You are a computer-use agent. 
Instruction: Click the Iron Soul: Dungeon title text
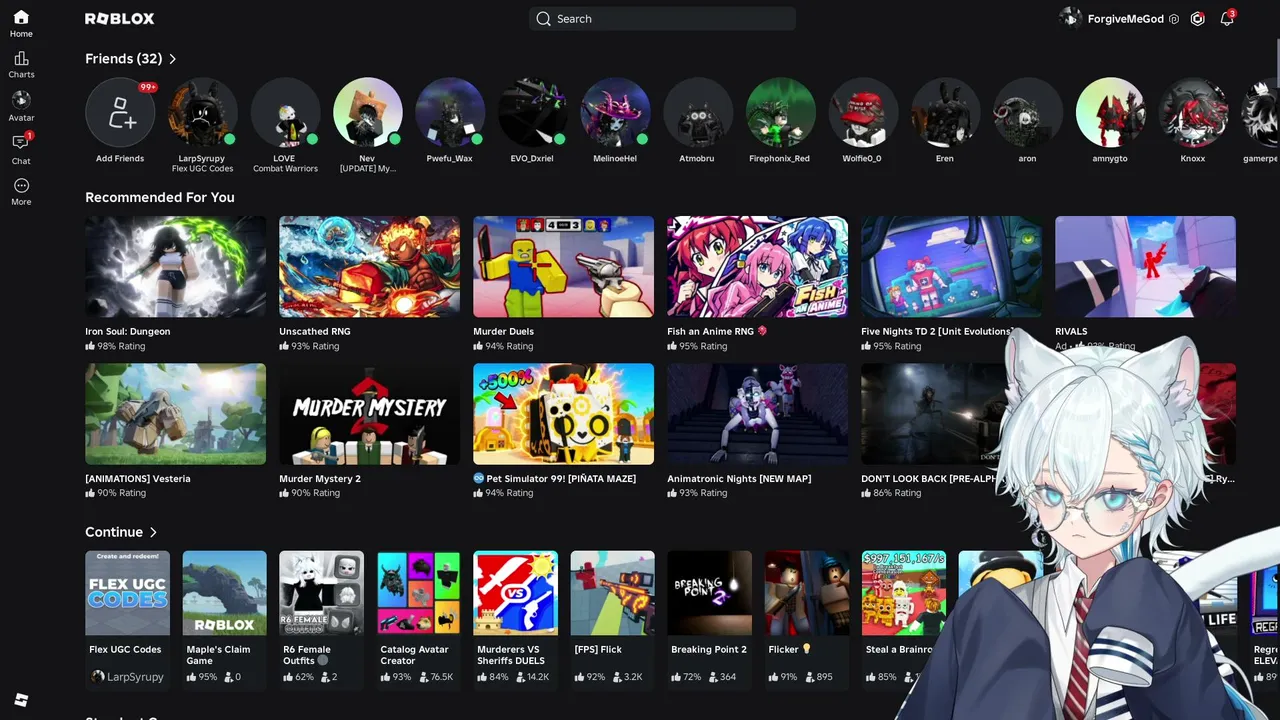click(128, 331)
